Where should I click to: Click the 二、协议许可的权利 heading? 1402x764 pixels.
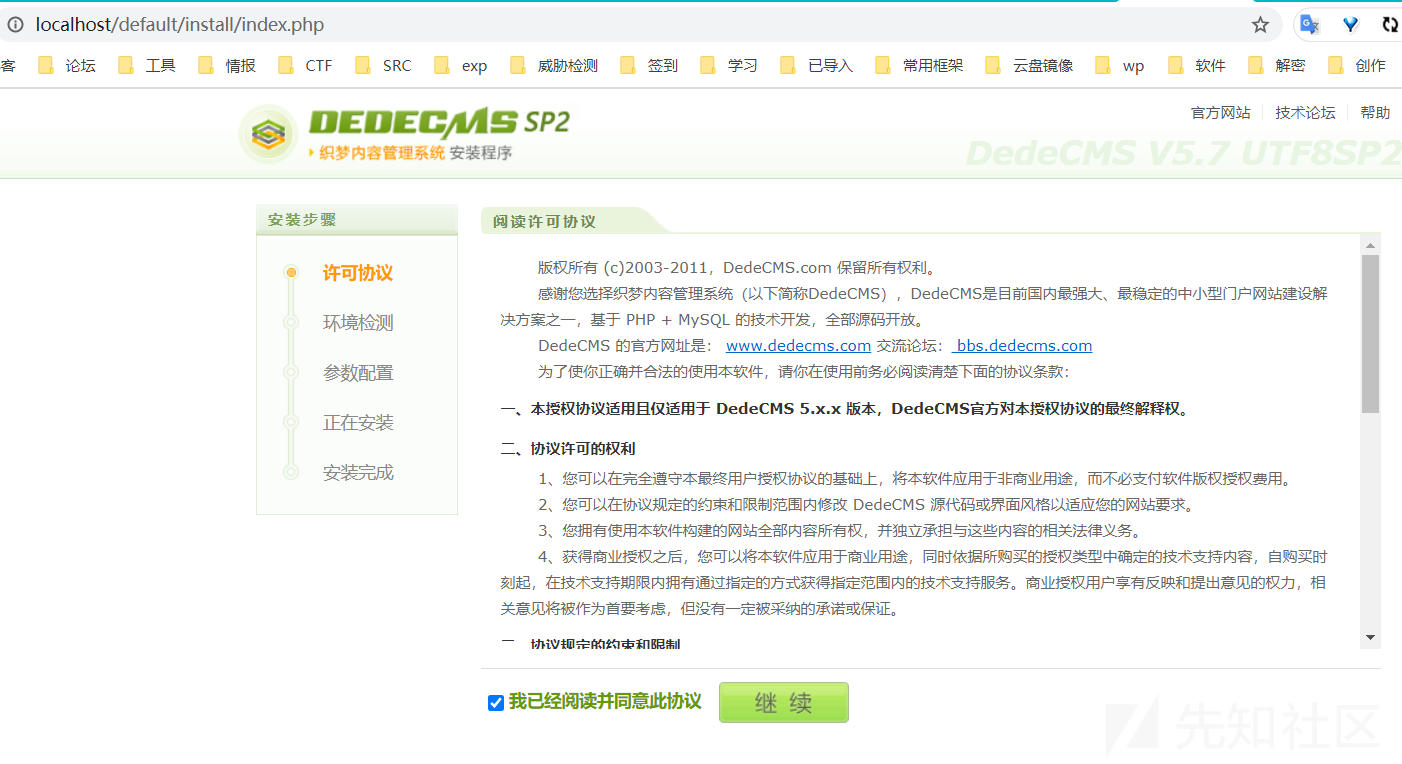point(568,448)
